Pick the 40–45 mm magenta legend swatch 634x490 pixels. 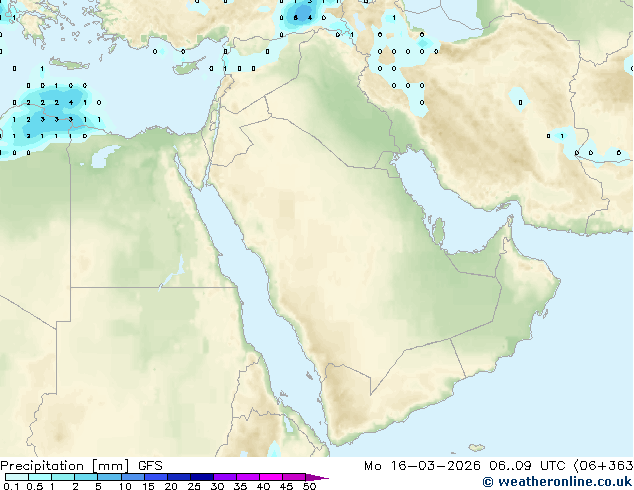pos(271,477)
